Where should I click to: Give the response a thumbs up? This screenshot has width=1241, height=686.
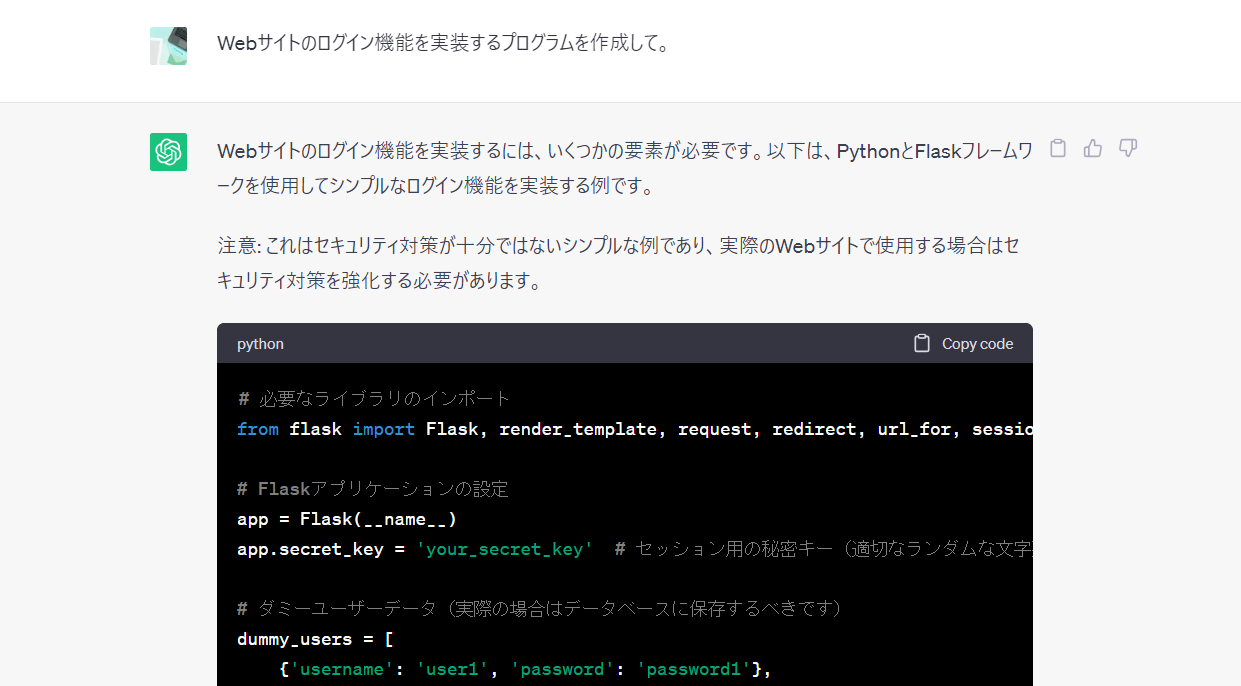pos(1092,147)
